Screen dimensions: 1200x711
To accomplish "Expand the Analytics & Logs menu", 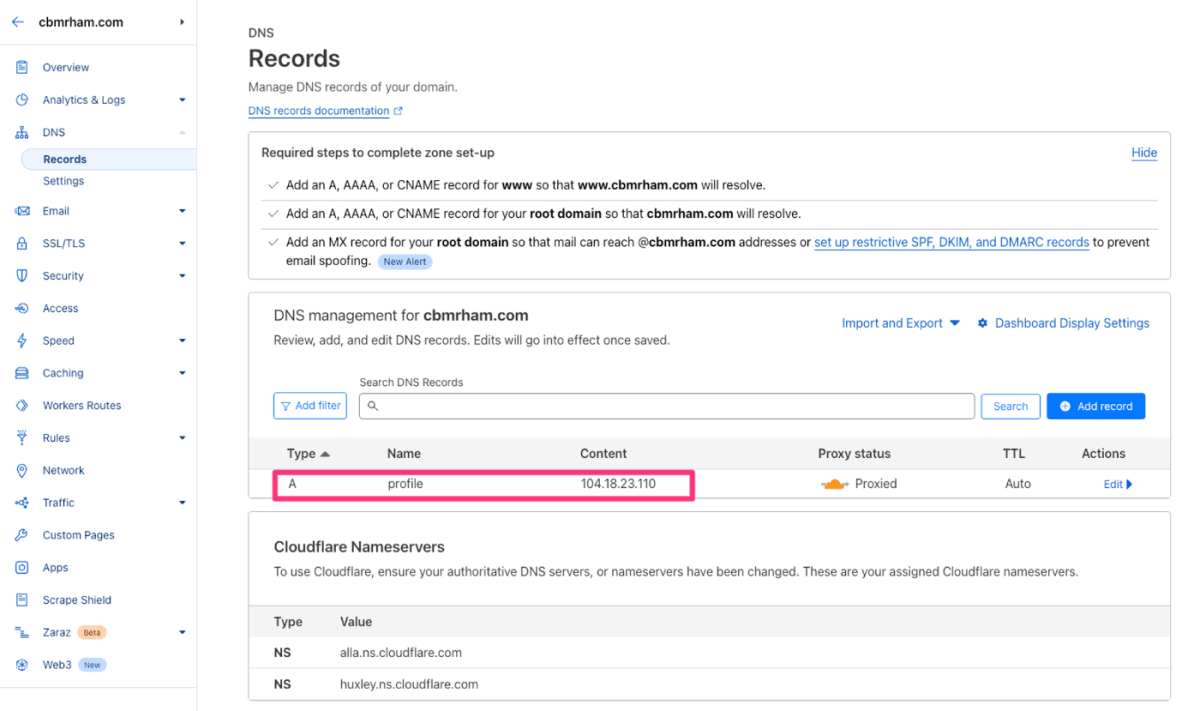I will coord(182,100).
